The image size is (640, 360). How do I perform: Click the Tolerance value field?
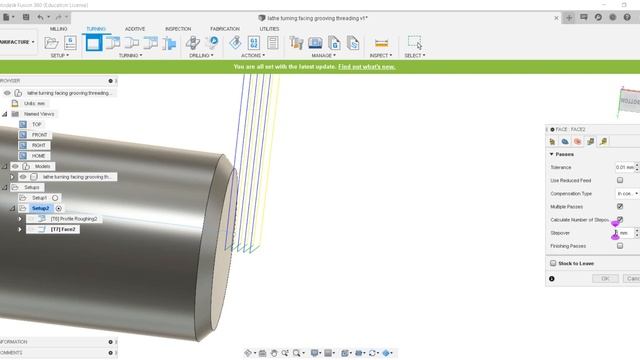coord(625,167)
